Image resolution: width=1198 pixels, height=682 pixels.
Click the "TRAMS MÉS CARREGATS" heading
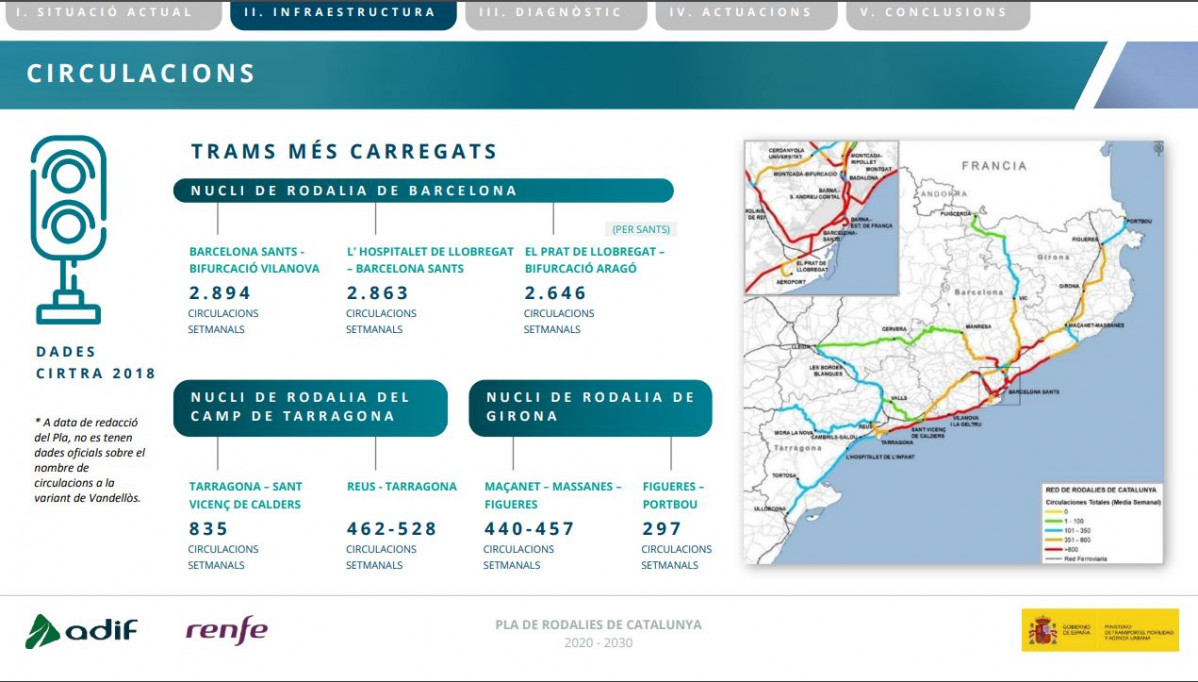tap(344, 151)
